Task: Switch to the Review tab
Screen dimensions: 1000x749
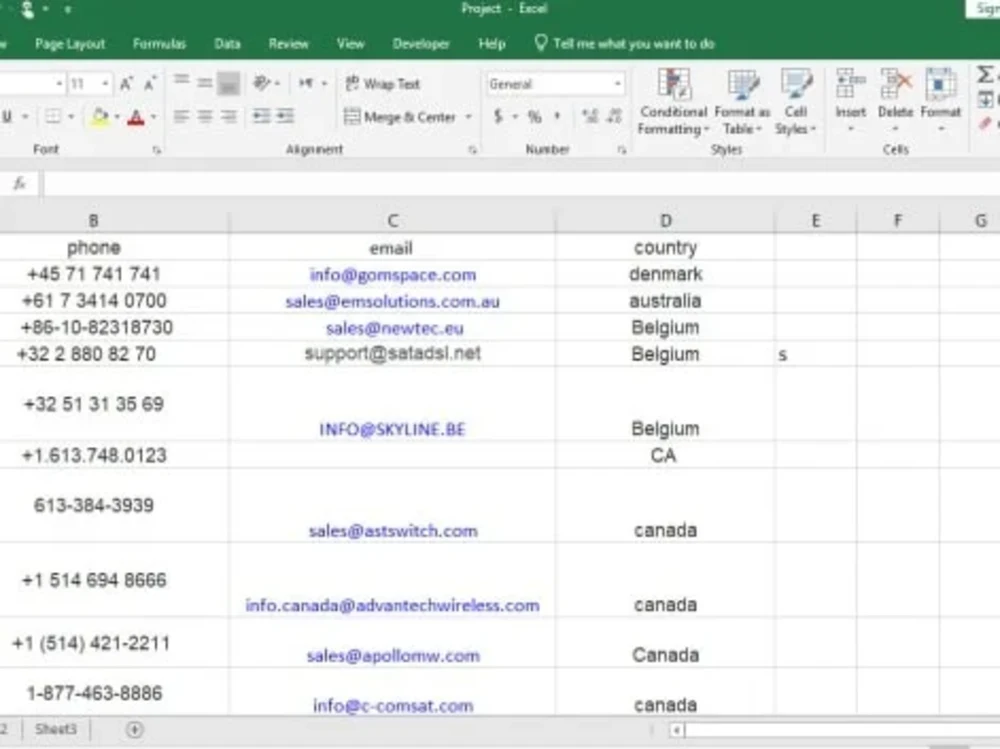Action: tap(288, 44)
